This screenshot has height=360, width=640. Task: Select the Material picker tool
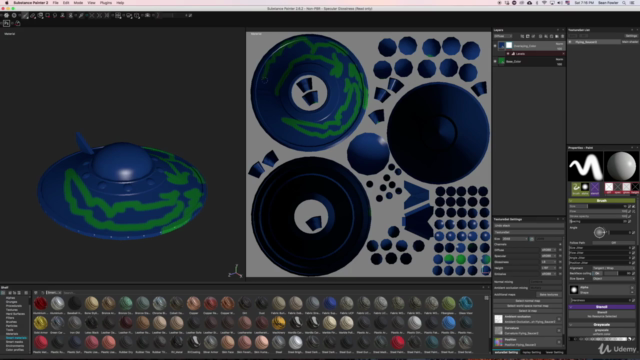click(x=81, y=16)
